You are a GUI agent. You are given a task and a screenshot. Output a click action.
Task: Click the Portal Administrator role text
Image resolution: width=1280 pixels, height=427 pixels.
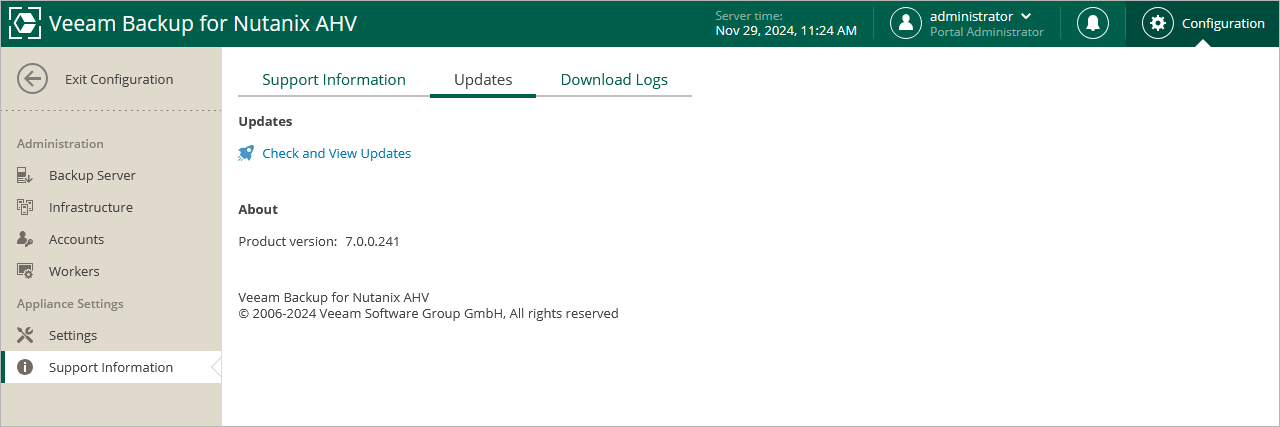click(x=987, y=32)
